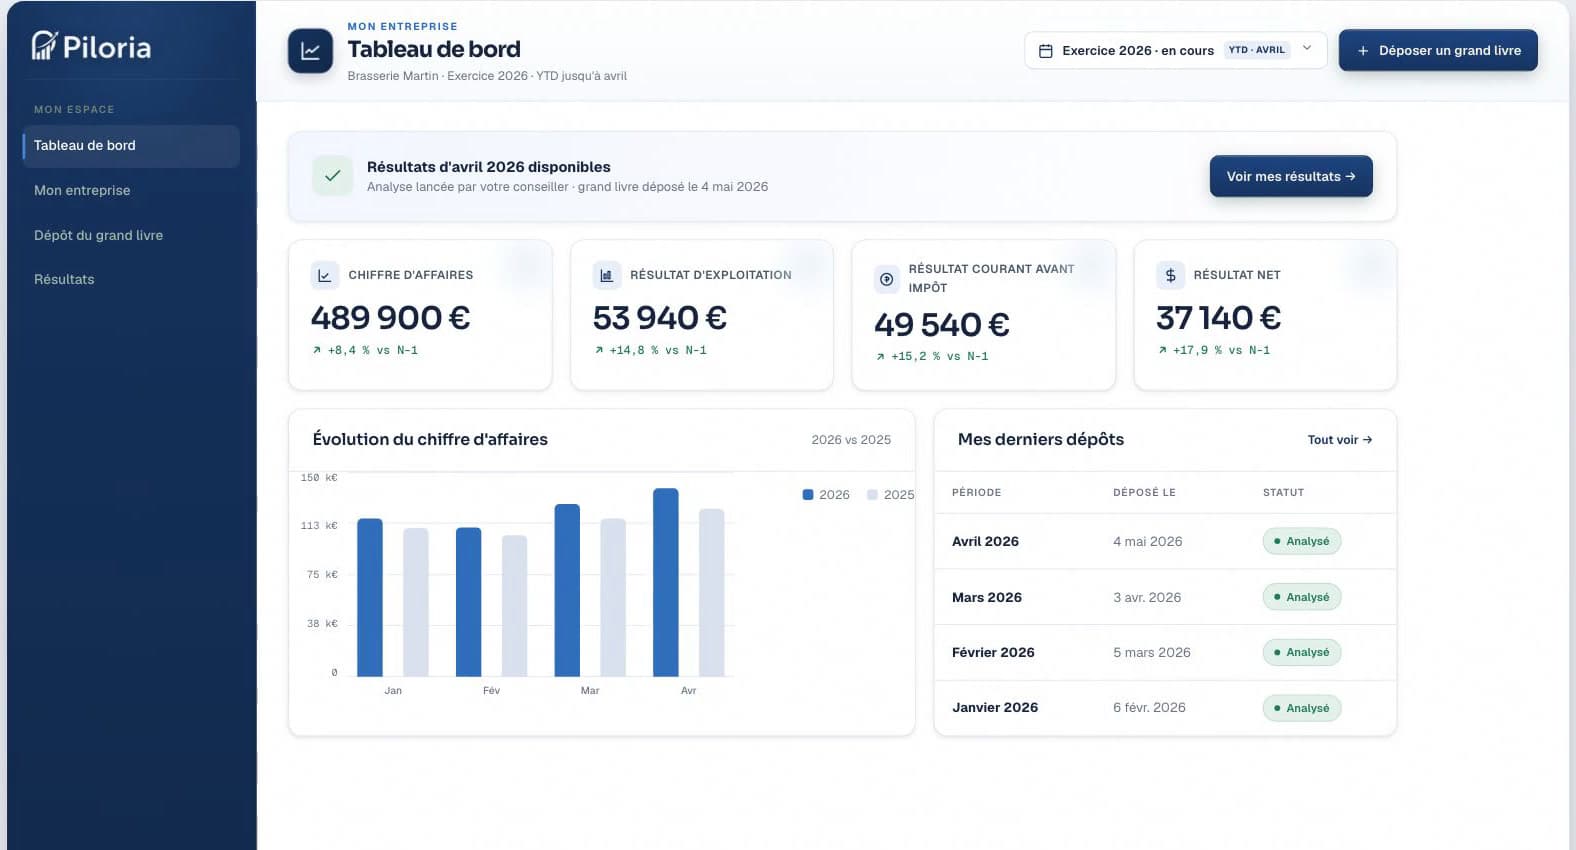Click Analysé status badge for Avril 2026
Image resolution: width=1576 pixels, height=850 pixels.
pos(1302,541)
